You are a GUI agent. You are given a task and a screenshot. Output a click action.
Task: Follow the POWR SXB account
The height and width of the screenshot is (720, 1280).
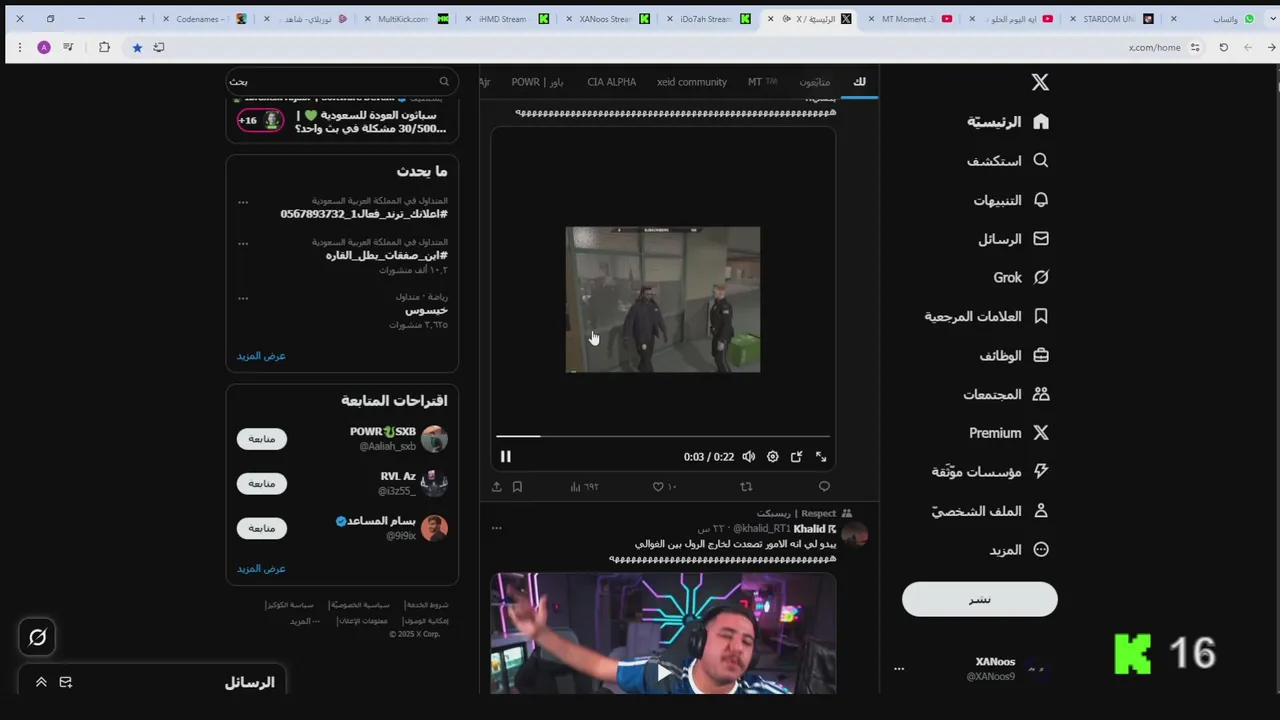coord(261,439)
